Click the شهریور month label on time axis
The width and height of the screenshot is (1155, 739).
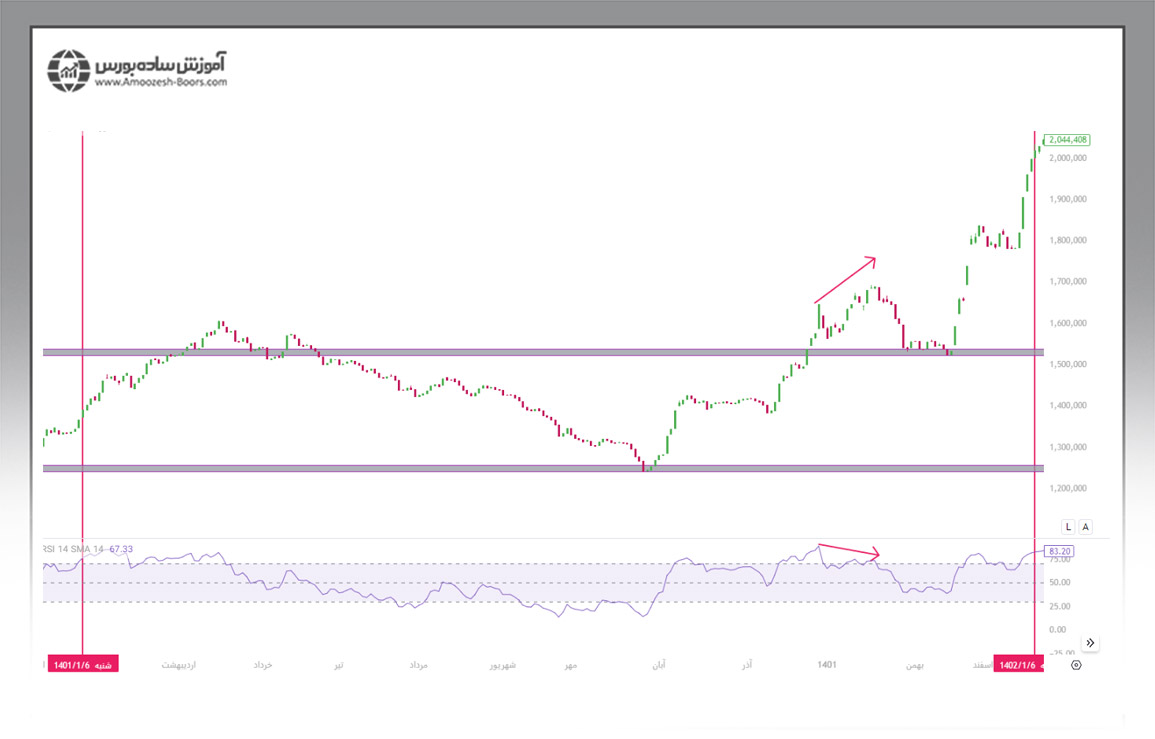[502, 664]
